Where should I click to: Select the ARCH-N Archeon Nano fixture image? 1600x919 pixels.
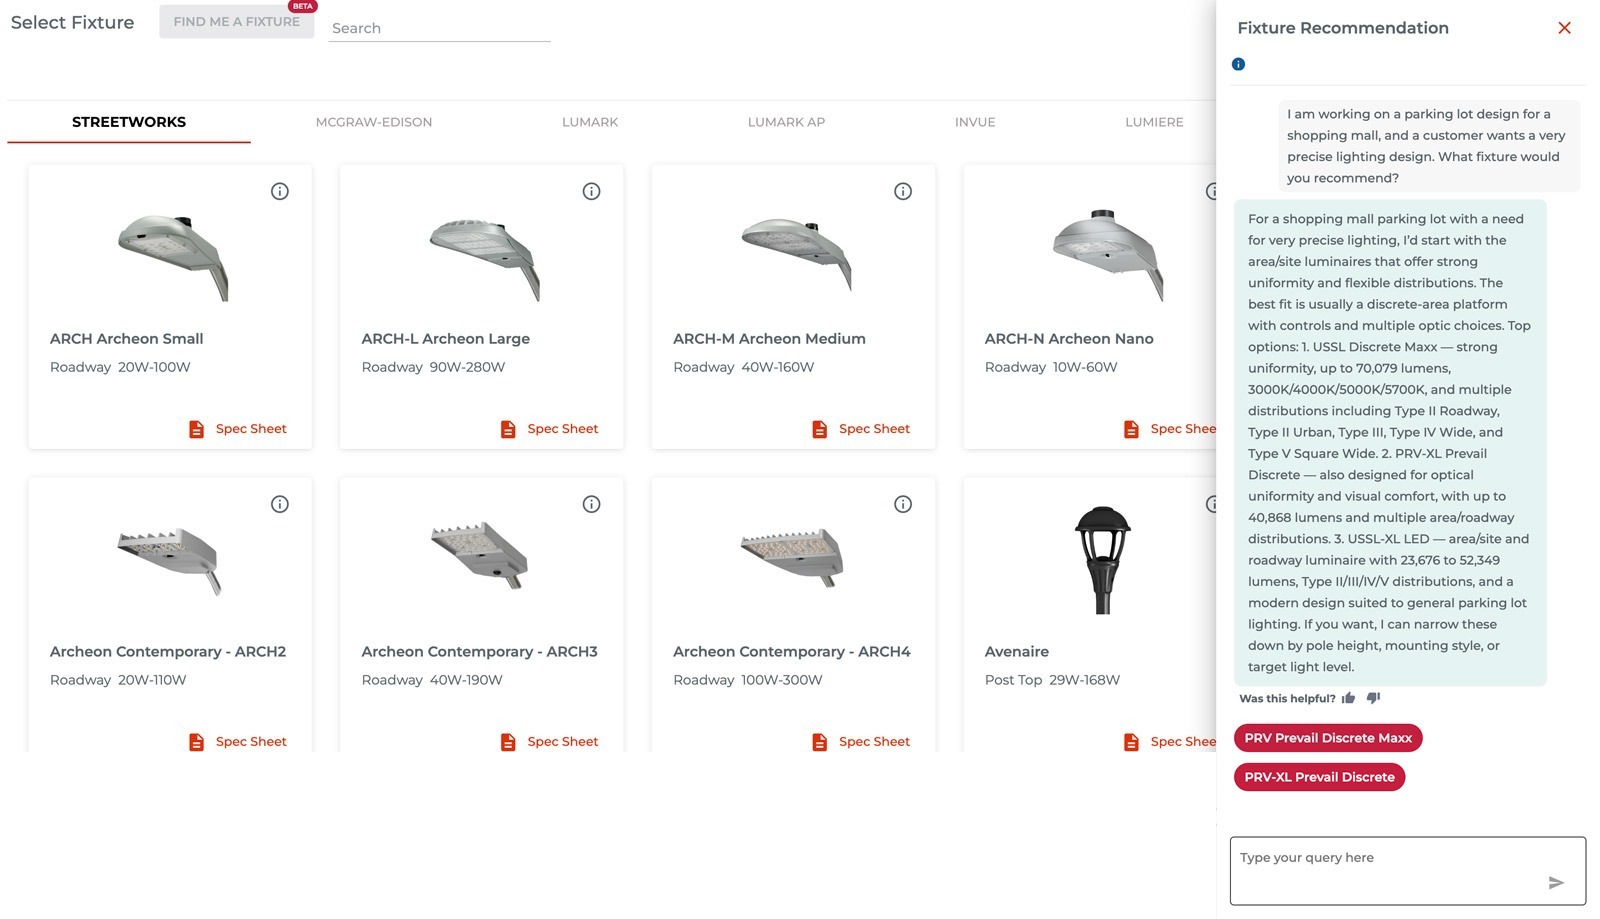(x=1108, y=254)
